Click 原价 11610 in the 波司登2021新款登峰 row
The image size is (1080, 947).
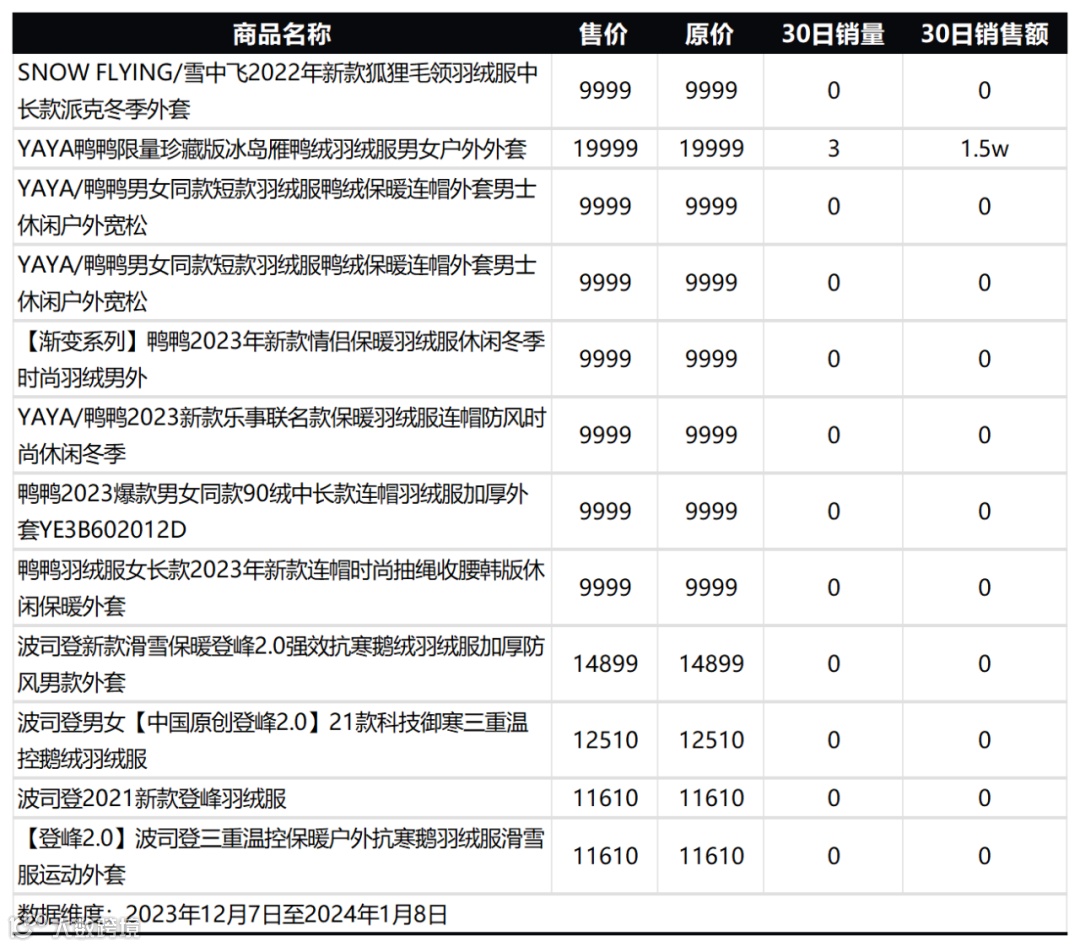(x=712, y=798)
